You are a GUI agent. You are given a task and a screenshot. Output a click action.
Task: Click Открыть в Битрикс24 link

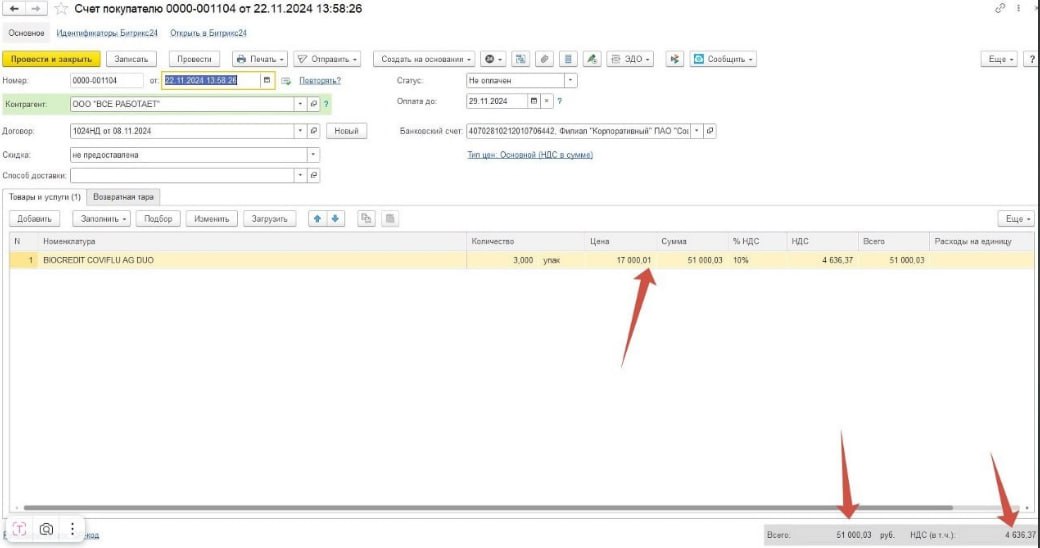pyautogui.click(x=208, y=33)
